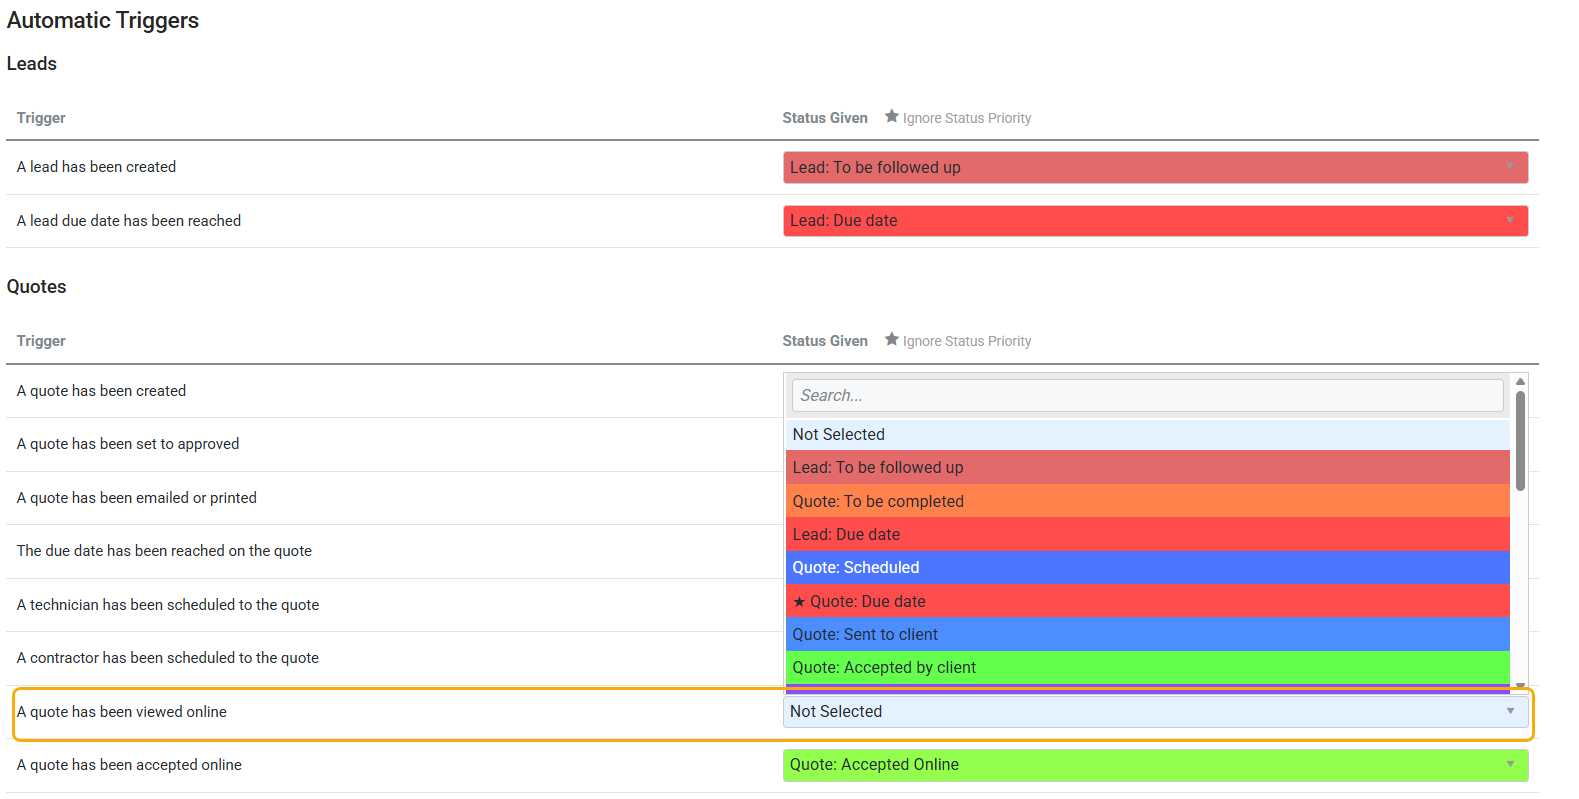Select Lead: To be followed up list option
This screenshot has width=1579, height=799.
[x=1147, y=467]
